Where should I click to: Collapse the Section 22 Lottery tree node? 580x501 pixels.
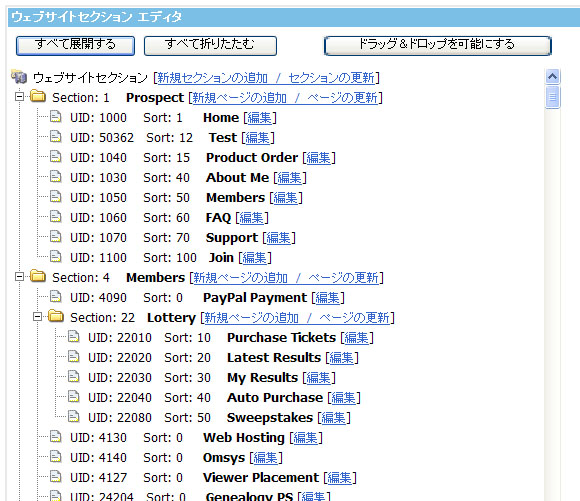[x=37, y=317]
